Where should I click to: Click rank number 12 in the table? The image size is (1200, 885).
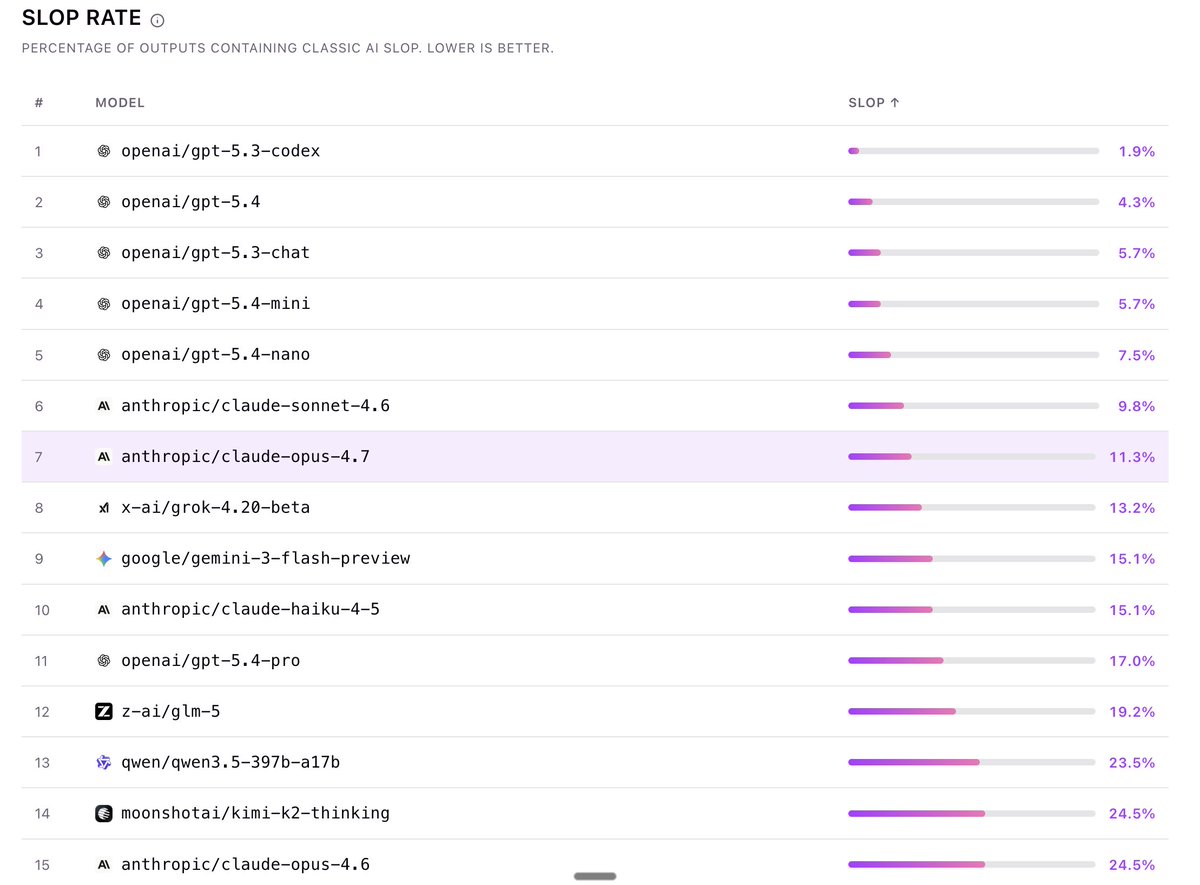42,712
